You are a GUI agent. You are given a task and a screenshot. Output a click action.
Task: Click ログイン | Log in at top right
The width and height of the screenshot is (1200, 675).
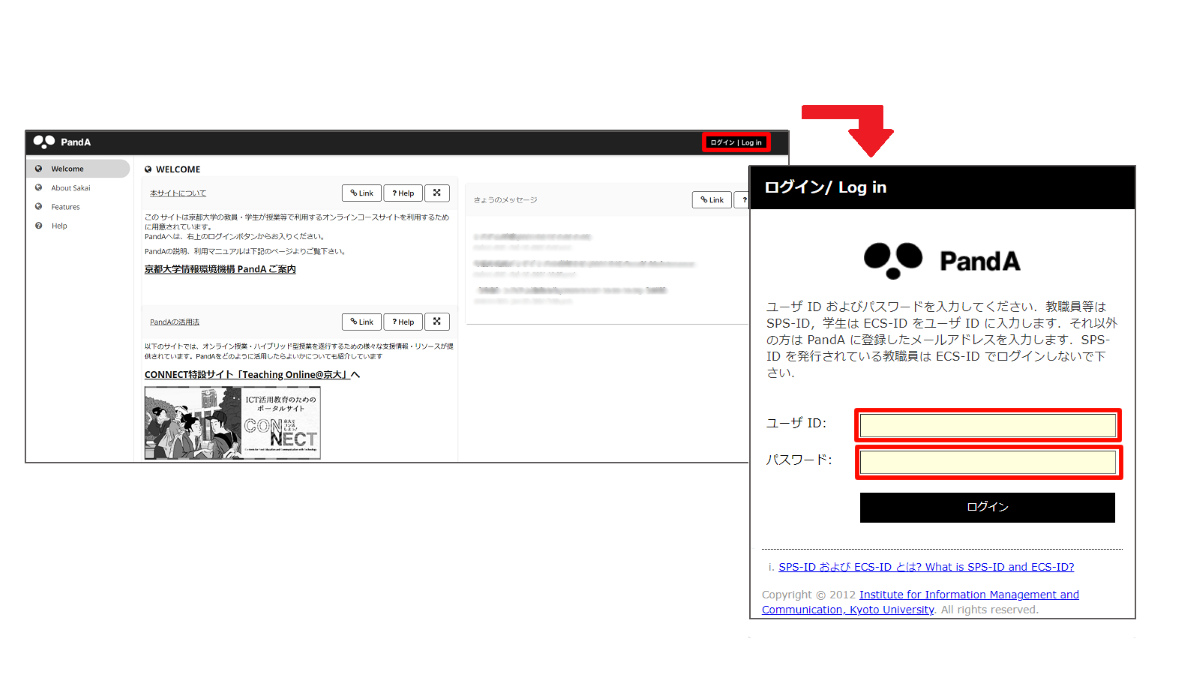click(737, 141)
